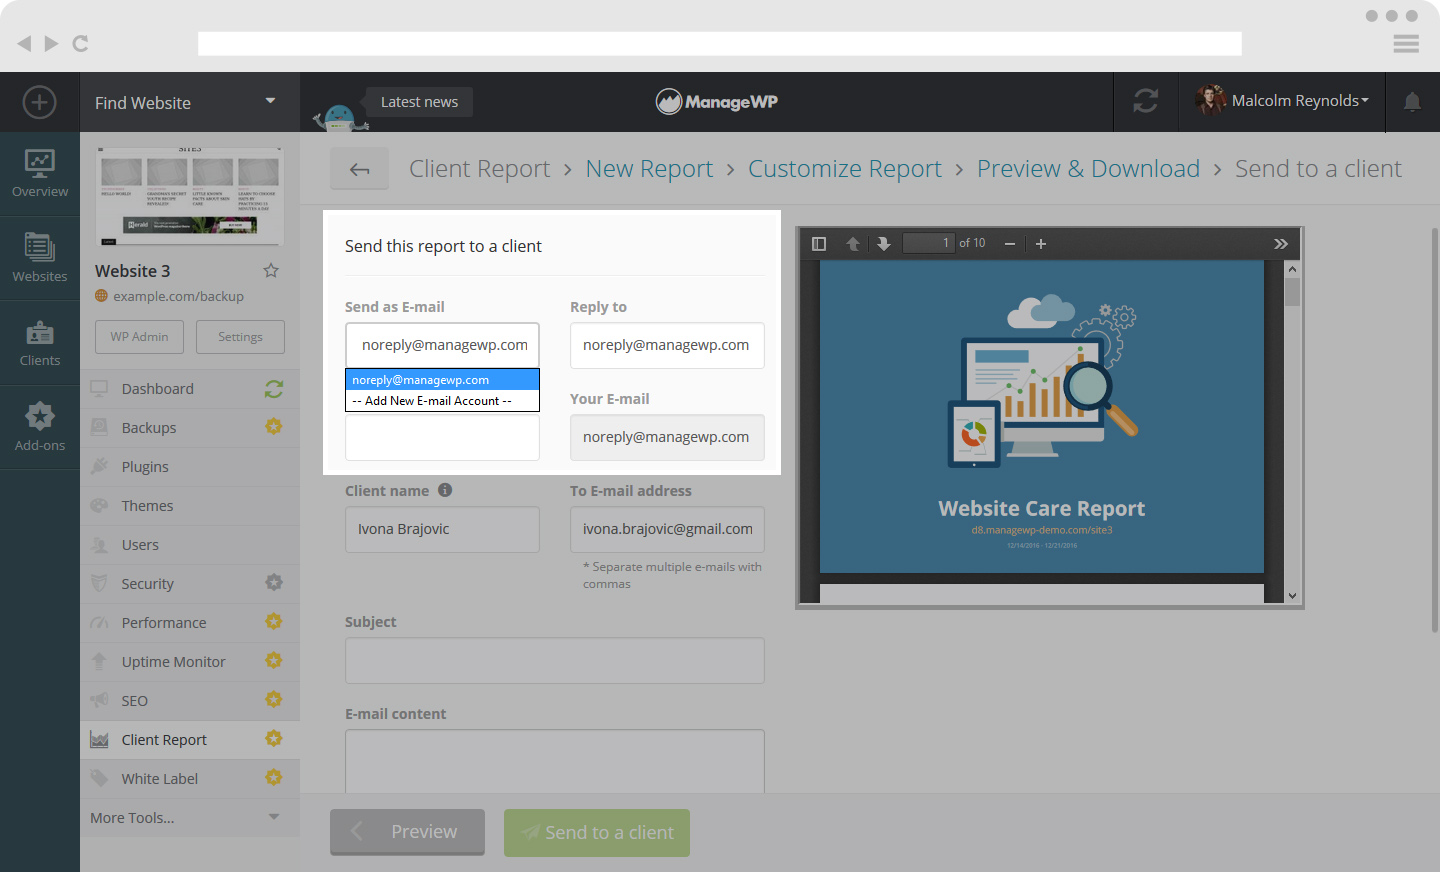This screenshot has width=1440, height=872.
Task: Click the Backups gear badge
Action: click(273, 427)
